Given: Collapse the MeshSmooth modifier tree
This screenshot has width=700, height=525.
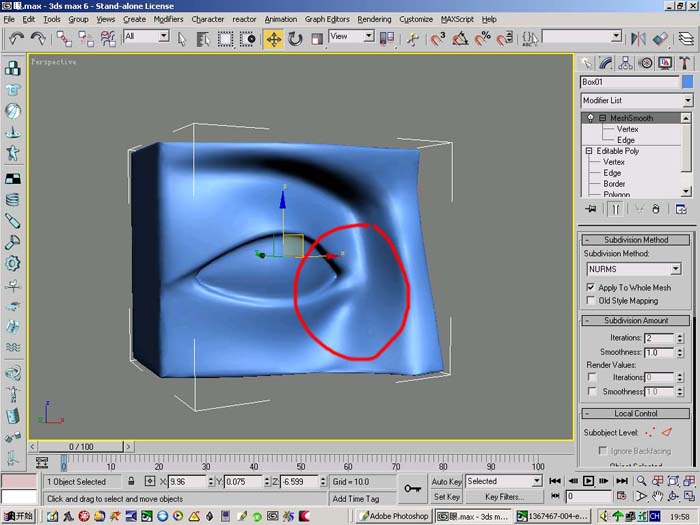Looking at the screenshot, I should pyautogui.click(x=603, y=118).
